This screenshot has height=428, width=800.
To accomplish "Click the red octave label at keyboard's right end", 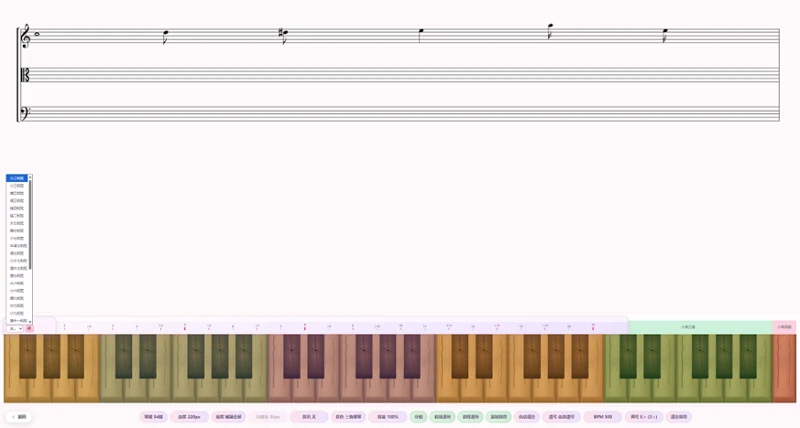I will 784,326.
